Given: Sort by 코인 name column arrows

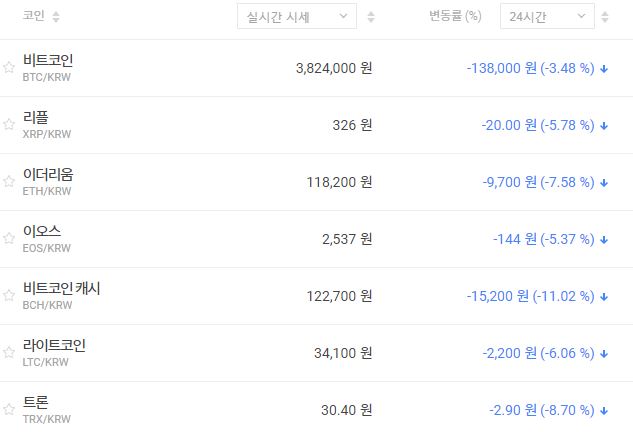Looking at the screenshot, I should pos(56,17).
